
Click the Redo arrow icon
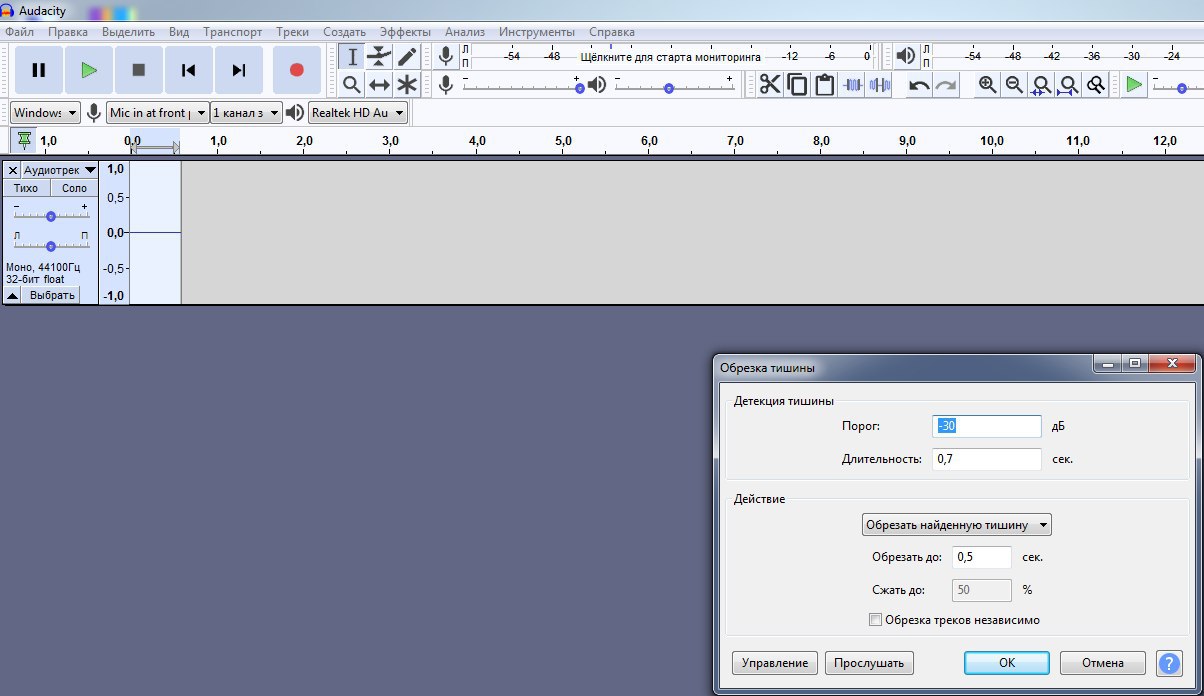click(x=945, y=85)
